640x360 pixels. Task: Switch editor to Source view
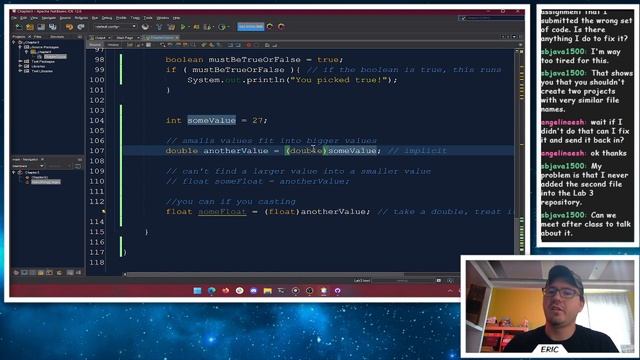point(95,44)
